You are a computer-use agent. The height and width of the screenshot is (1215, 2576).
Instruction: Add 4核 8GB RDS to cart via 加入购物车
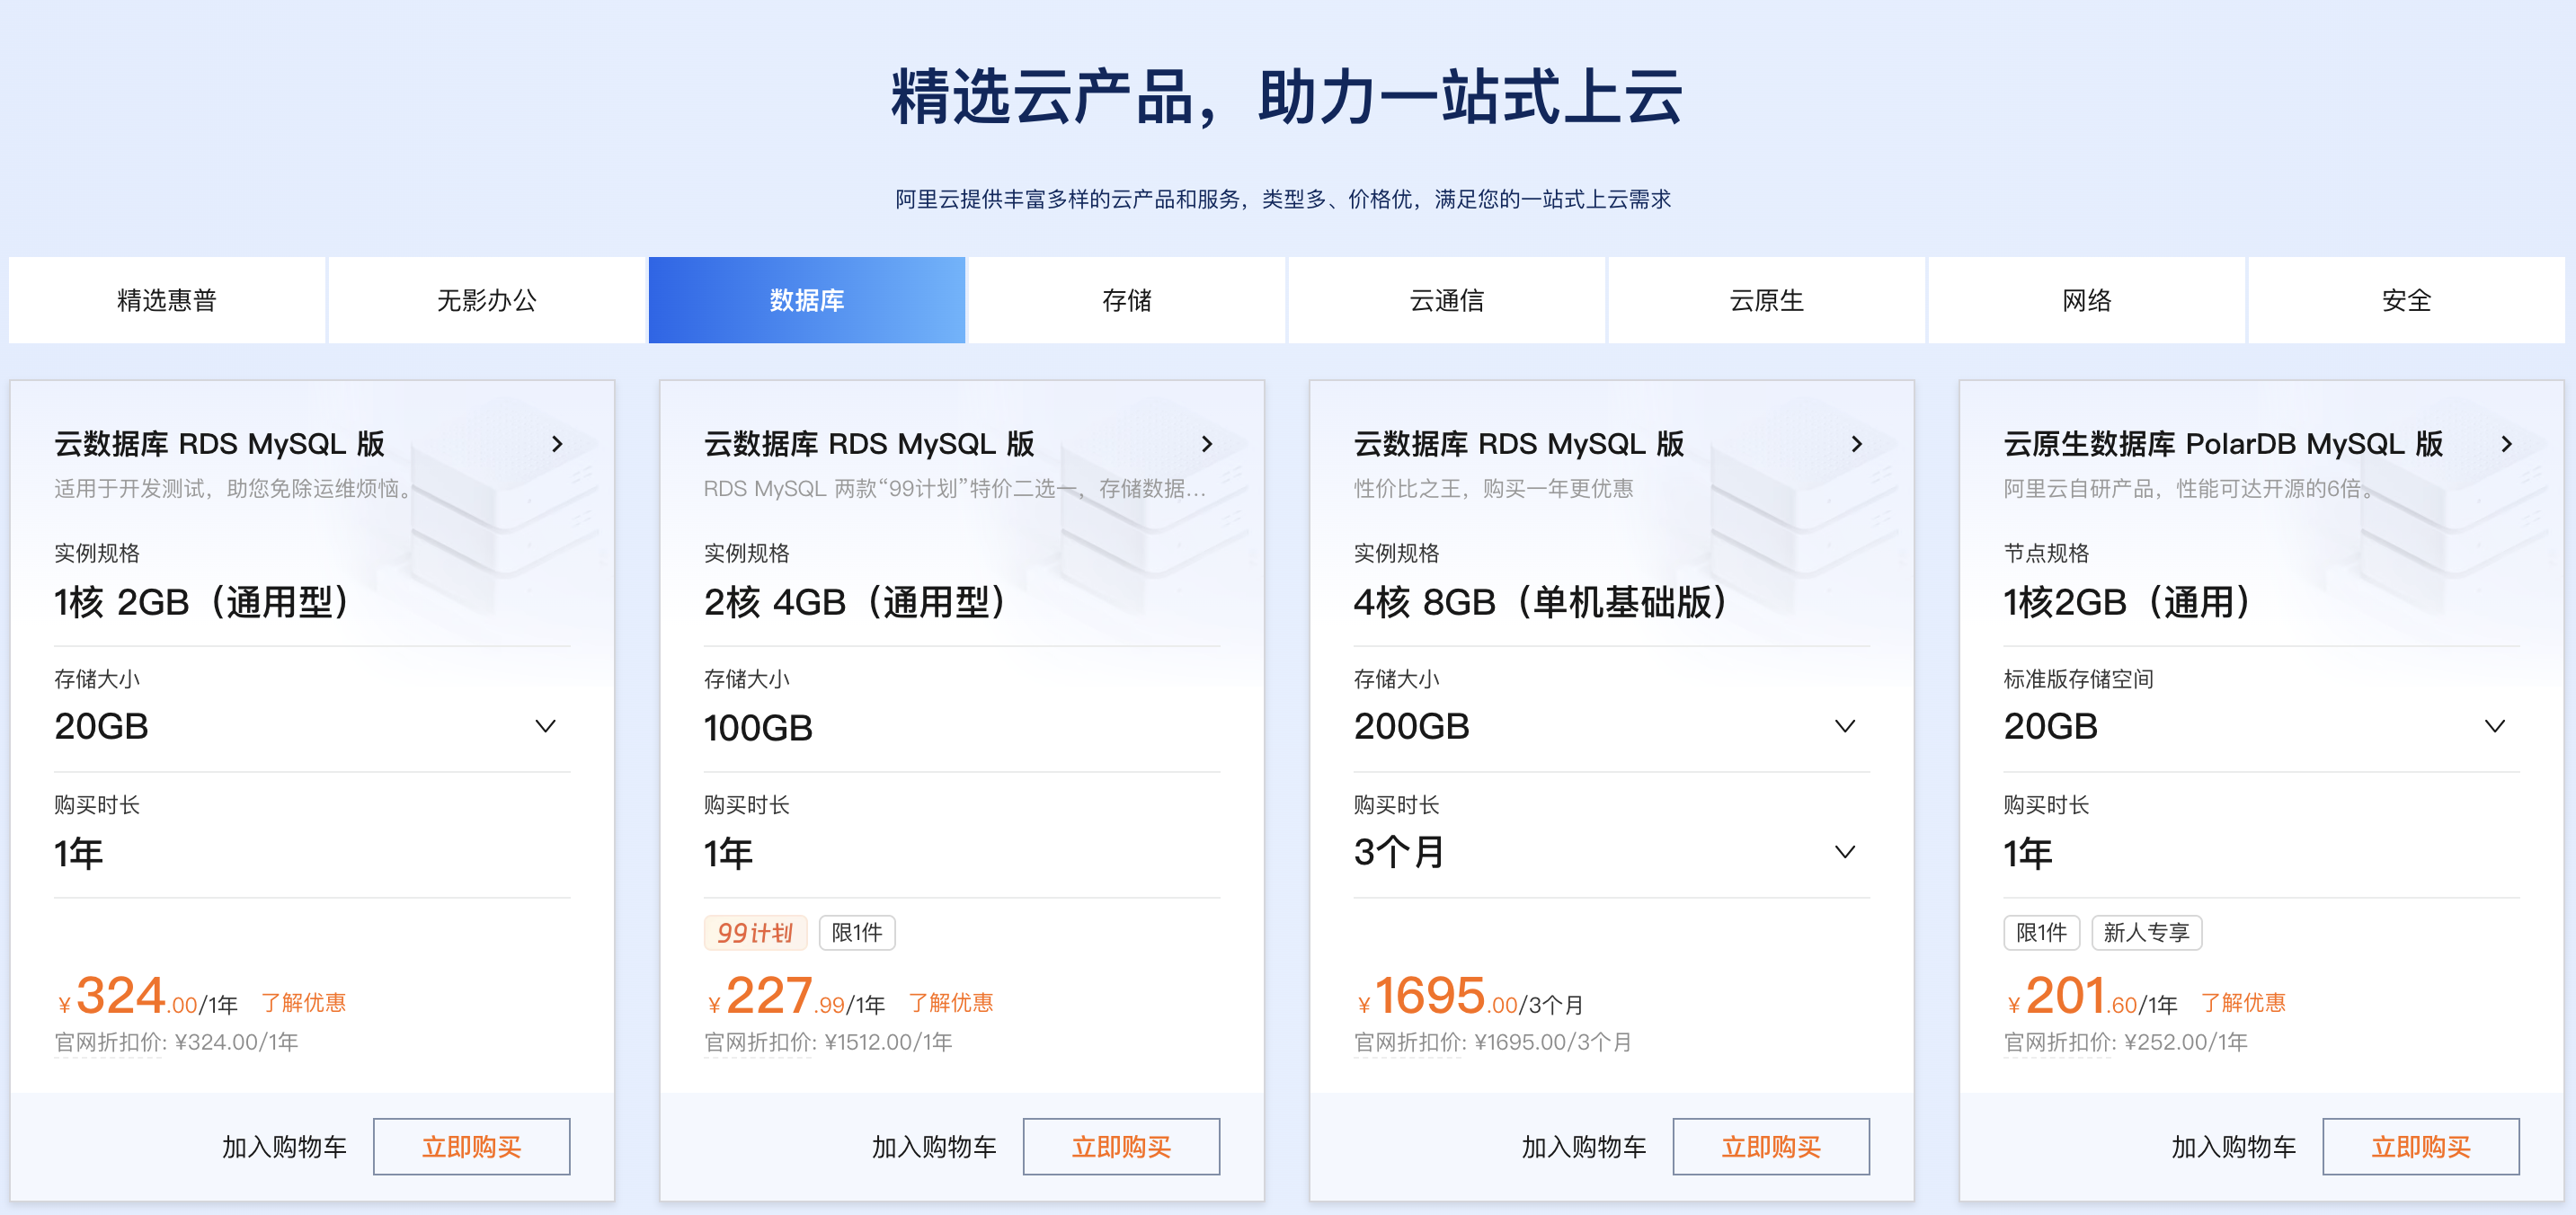pyautogui.click(x=1584, y=1147)
